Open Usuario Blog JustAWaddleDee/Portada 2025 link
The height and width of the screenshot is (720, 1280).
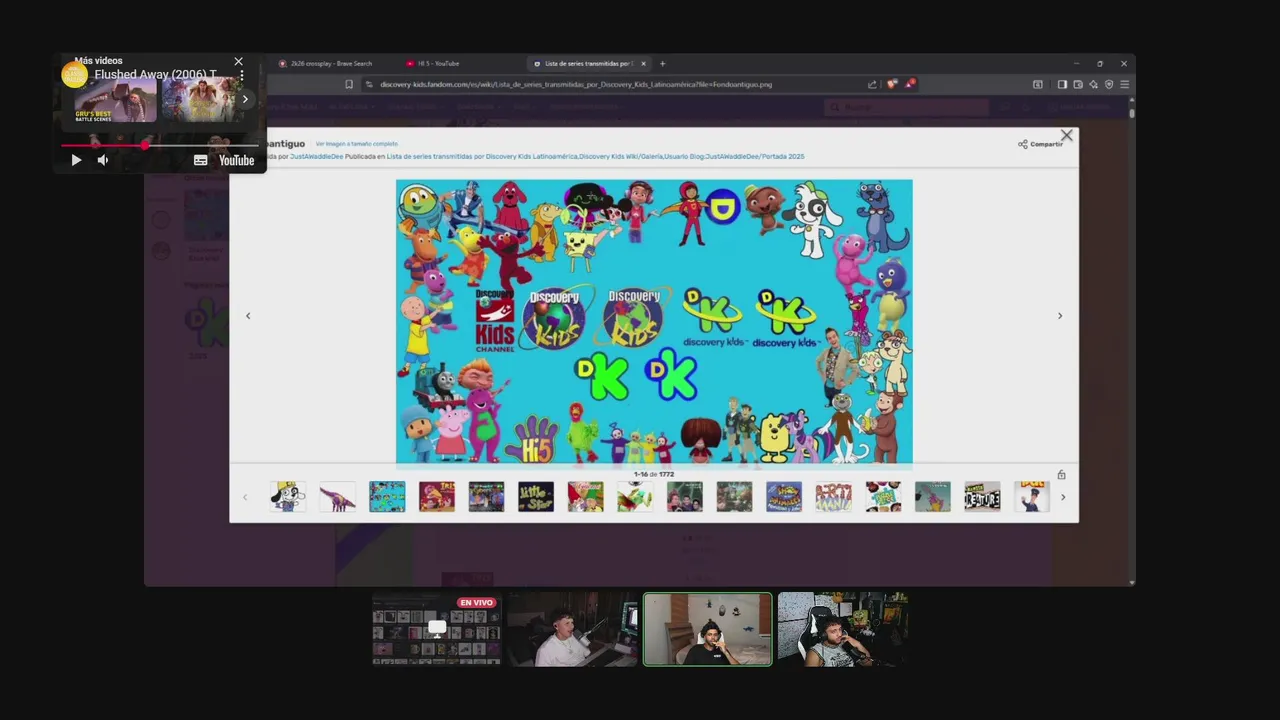point(734,156)
